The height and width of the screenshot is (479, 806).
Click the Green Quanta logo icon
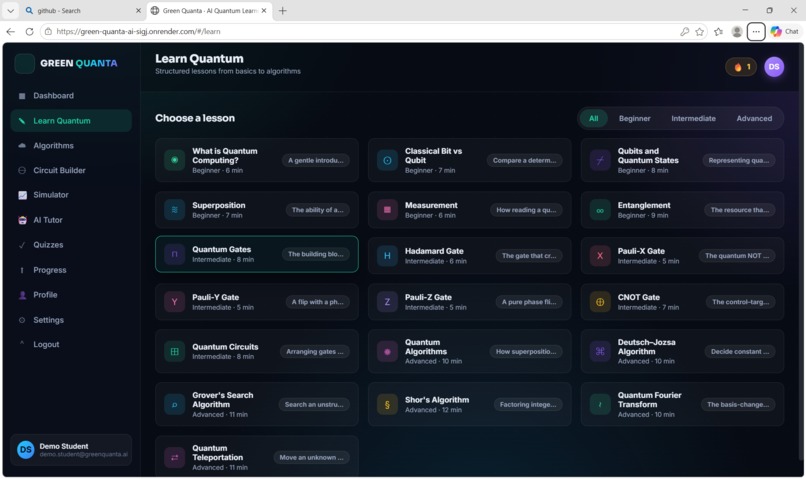24,63
